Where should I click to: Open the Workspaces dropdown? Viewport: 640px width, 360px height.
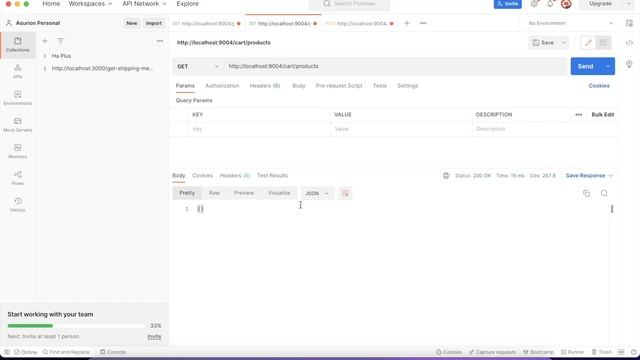[x=90, y=4]
